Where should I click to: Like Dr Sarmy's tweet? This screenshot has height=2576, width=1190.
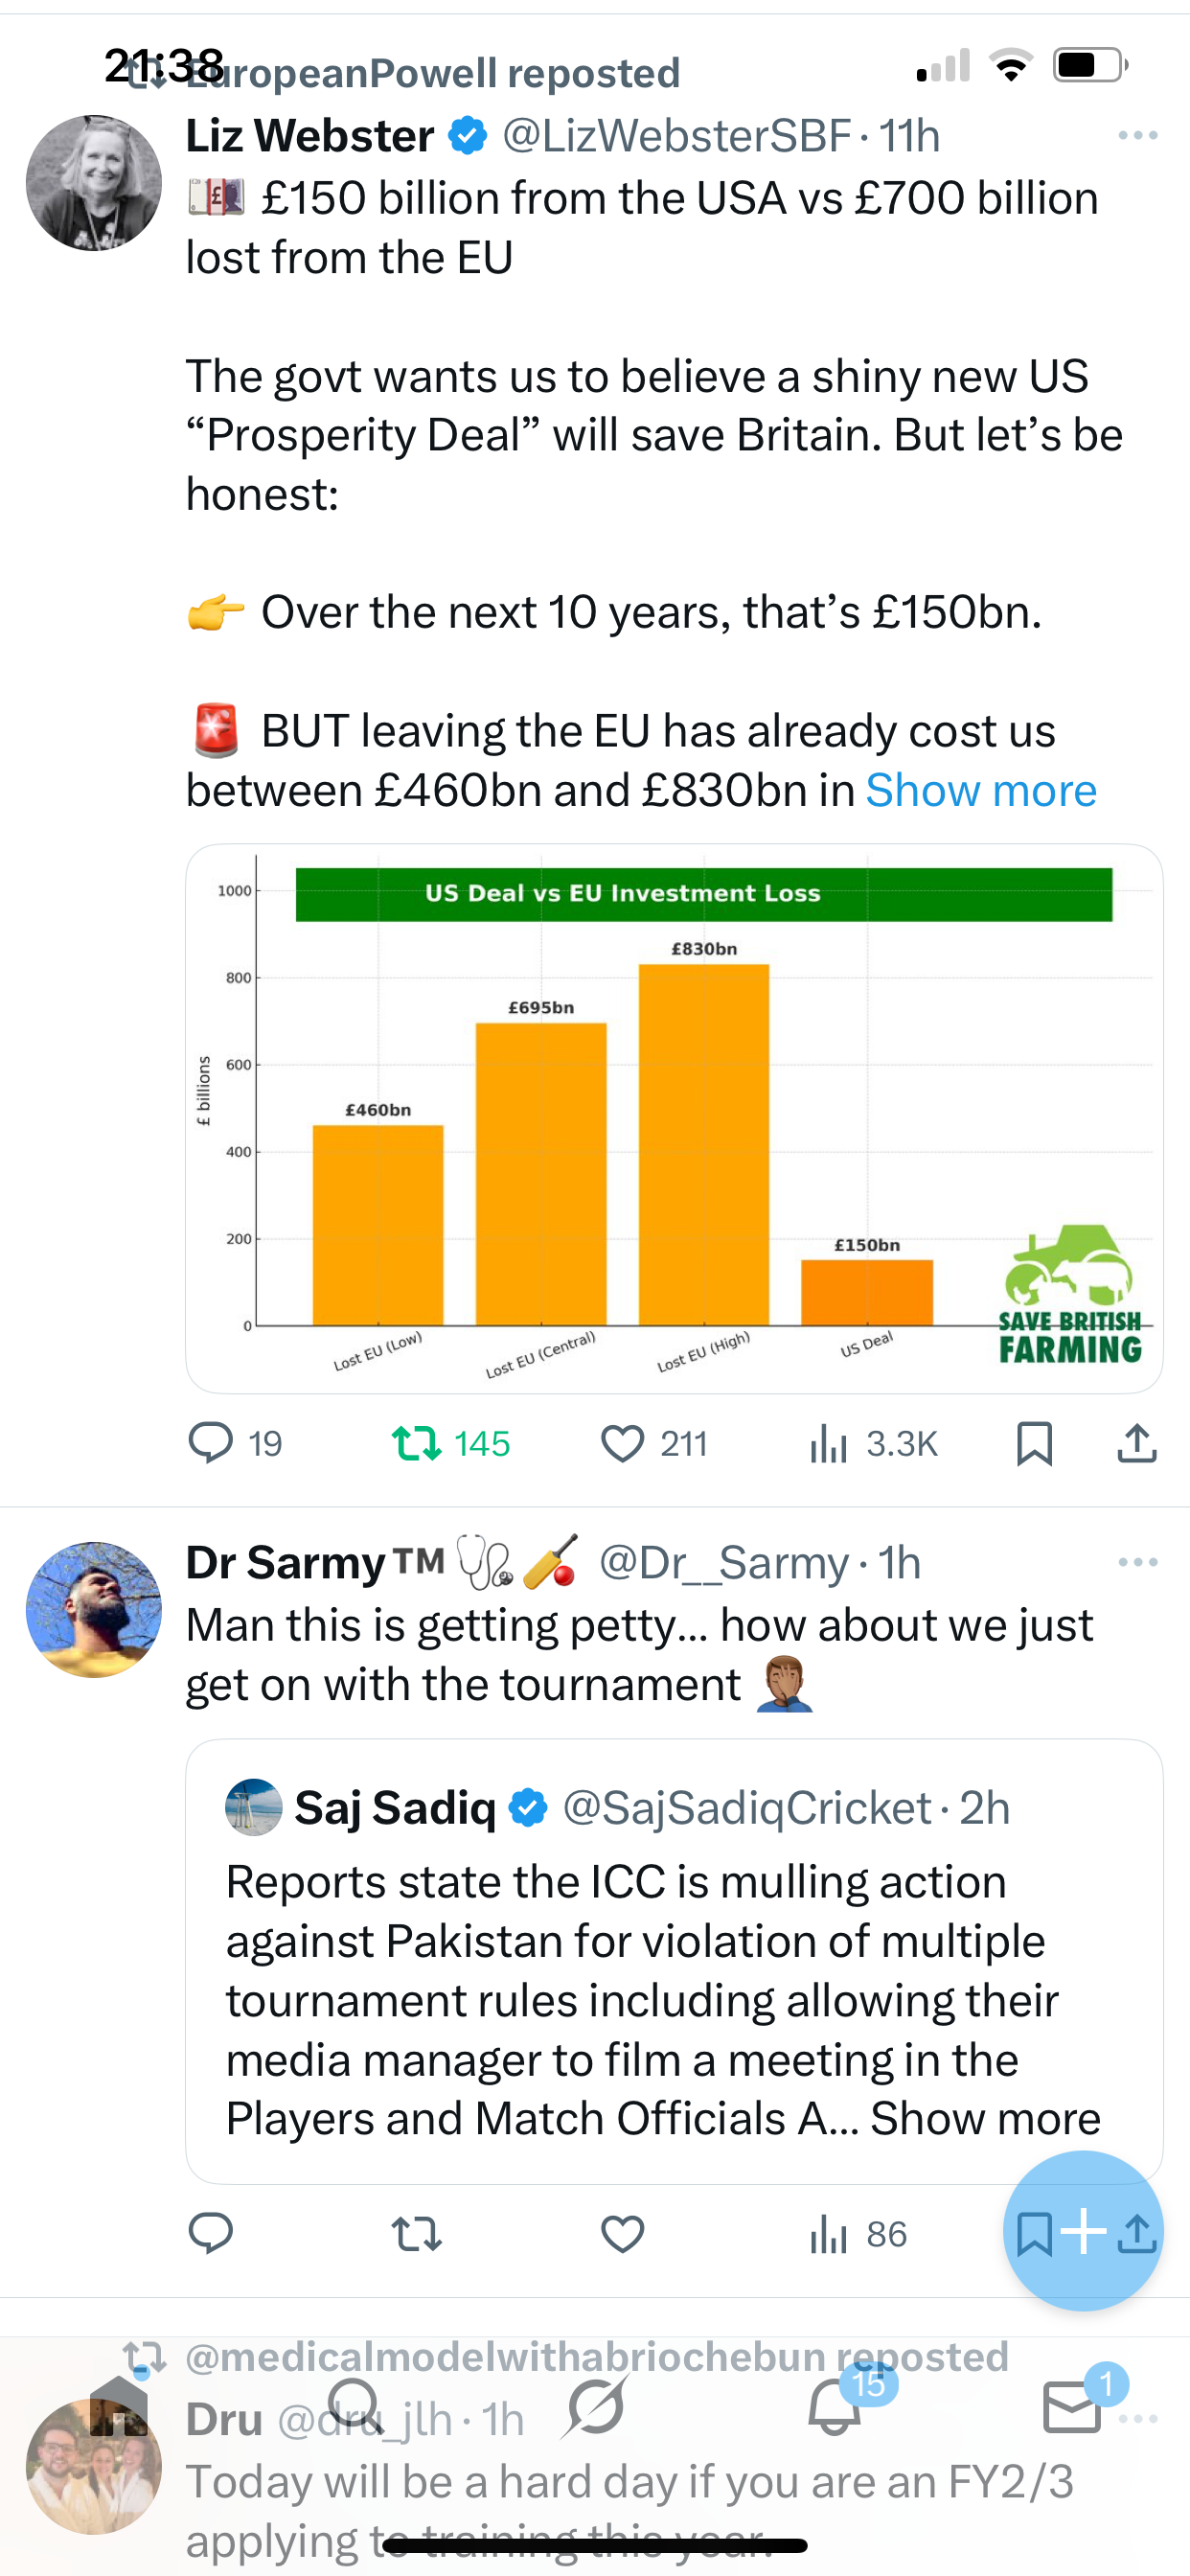(x=622, y=2233)
